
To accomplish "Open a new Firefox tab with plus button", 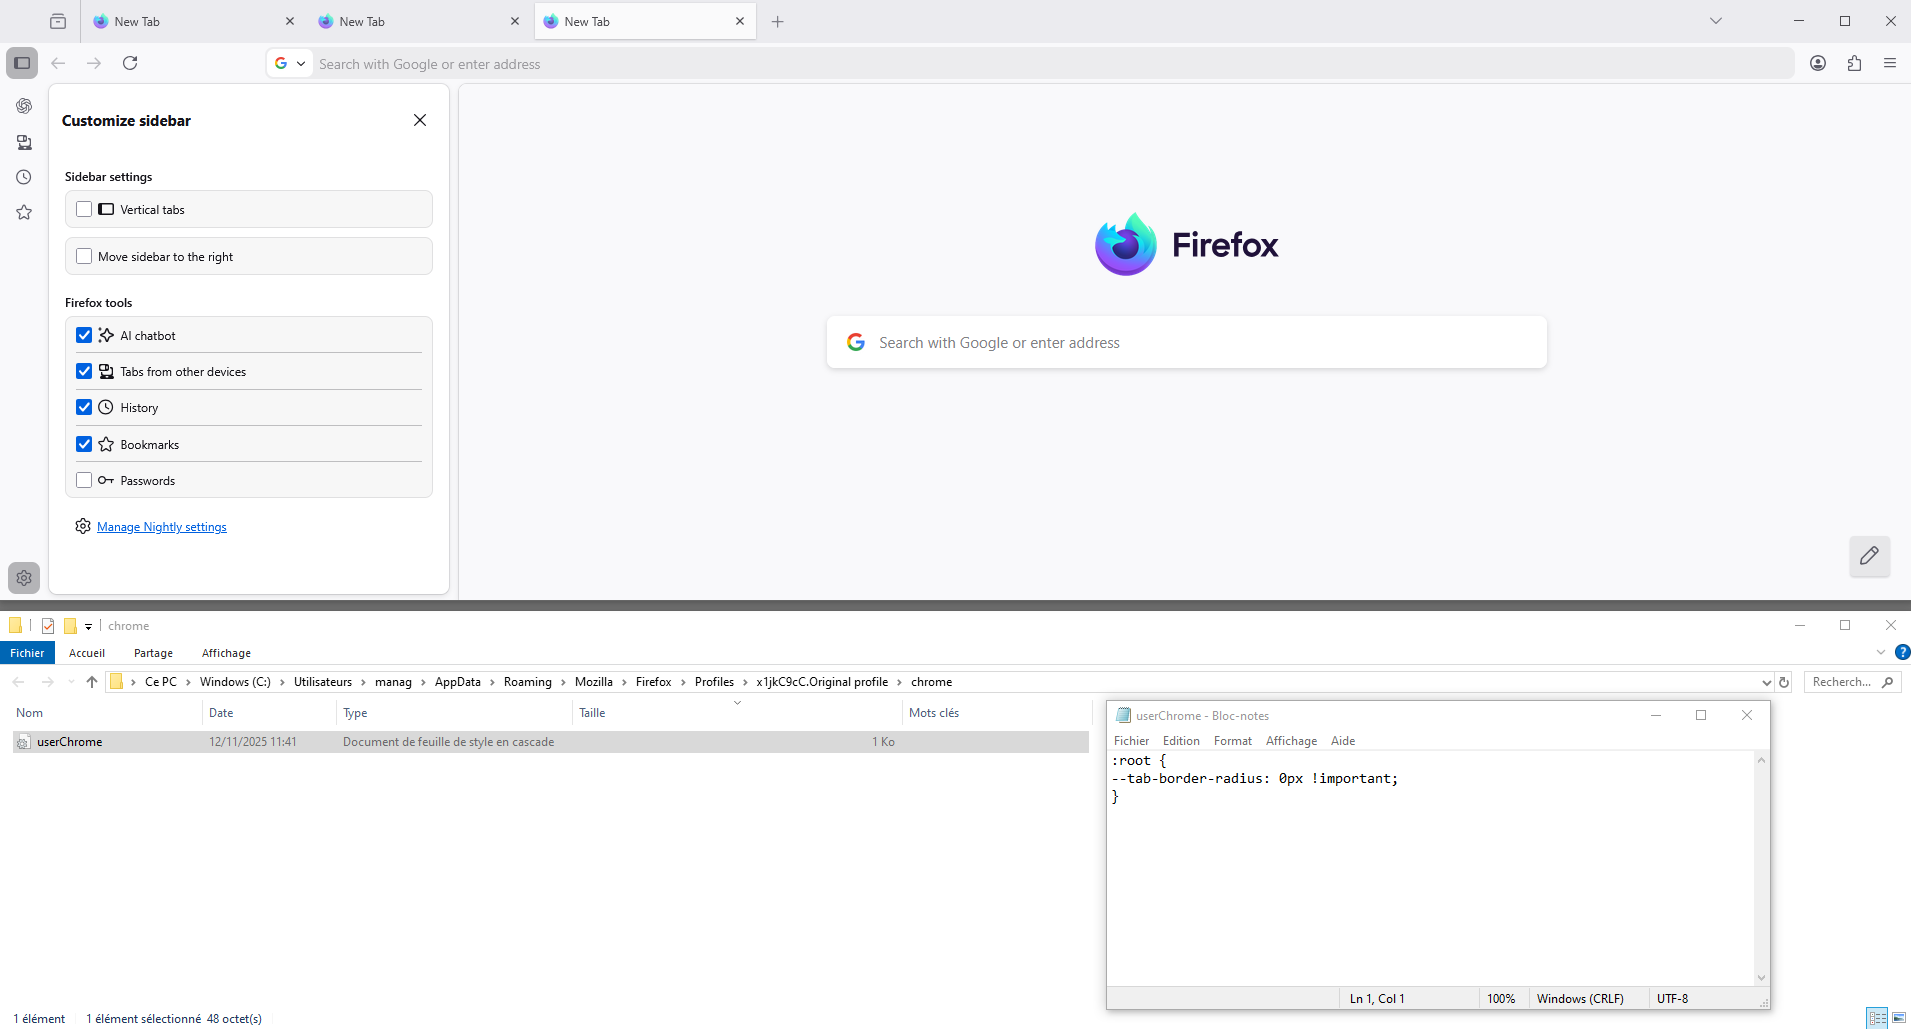I will click(x=777, y=21).
